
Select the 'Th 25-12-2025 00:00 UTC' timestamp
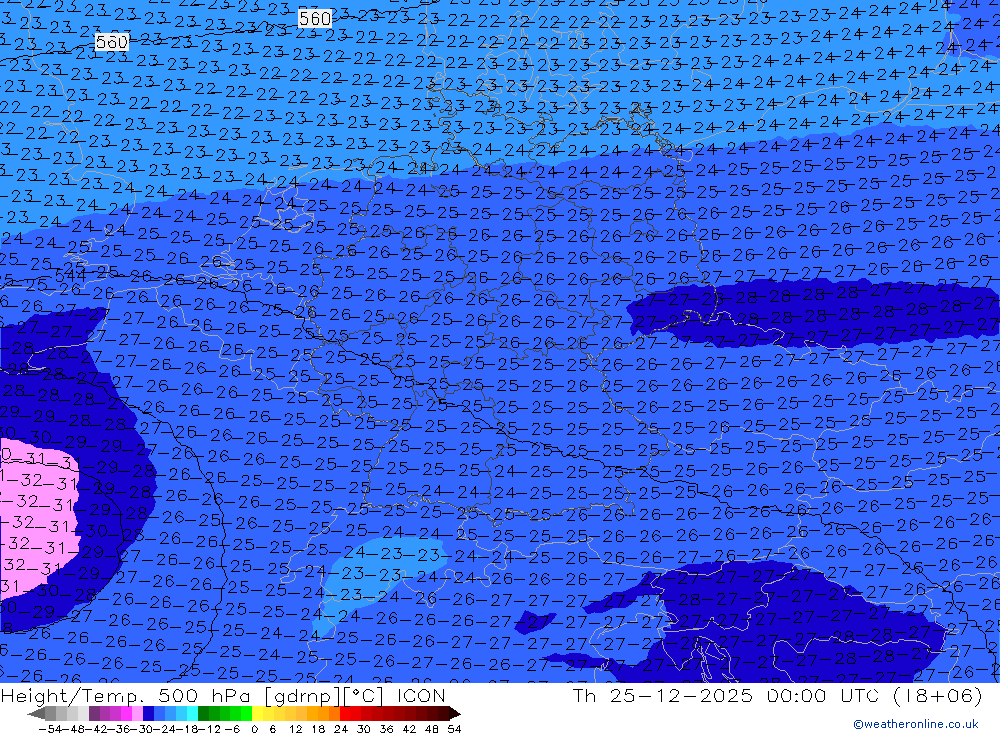tap(724, 695)
